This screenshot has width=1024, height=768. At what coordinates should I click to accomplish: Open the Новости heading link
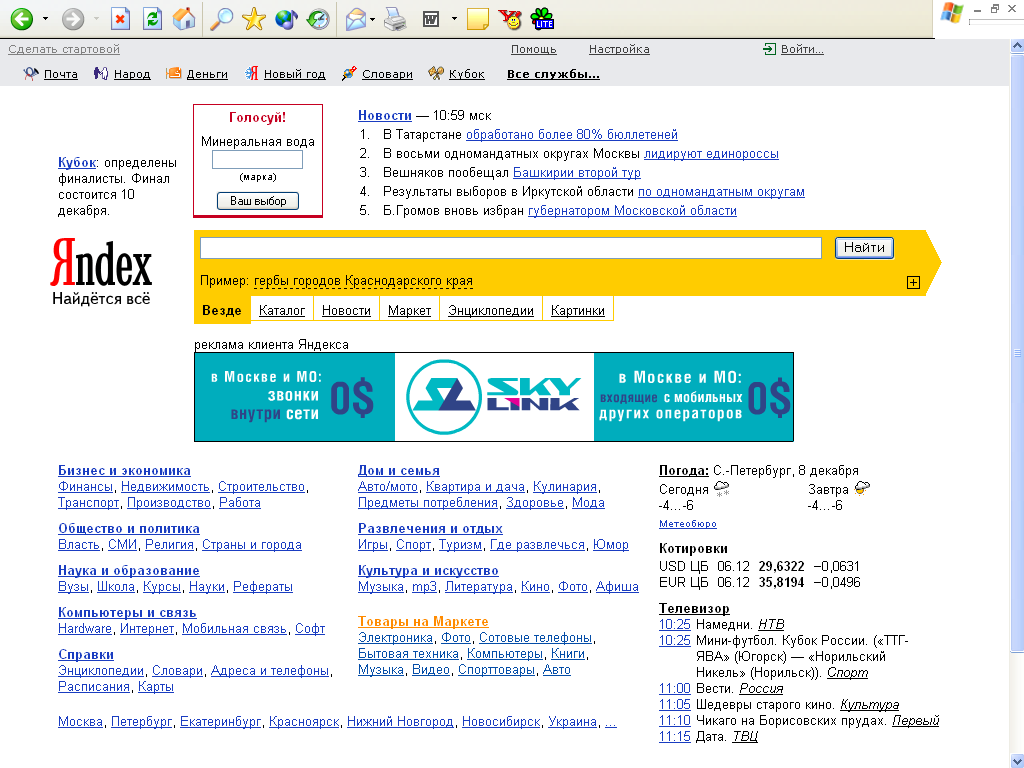[385, 115]
